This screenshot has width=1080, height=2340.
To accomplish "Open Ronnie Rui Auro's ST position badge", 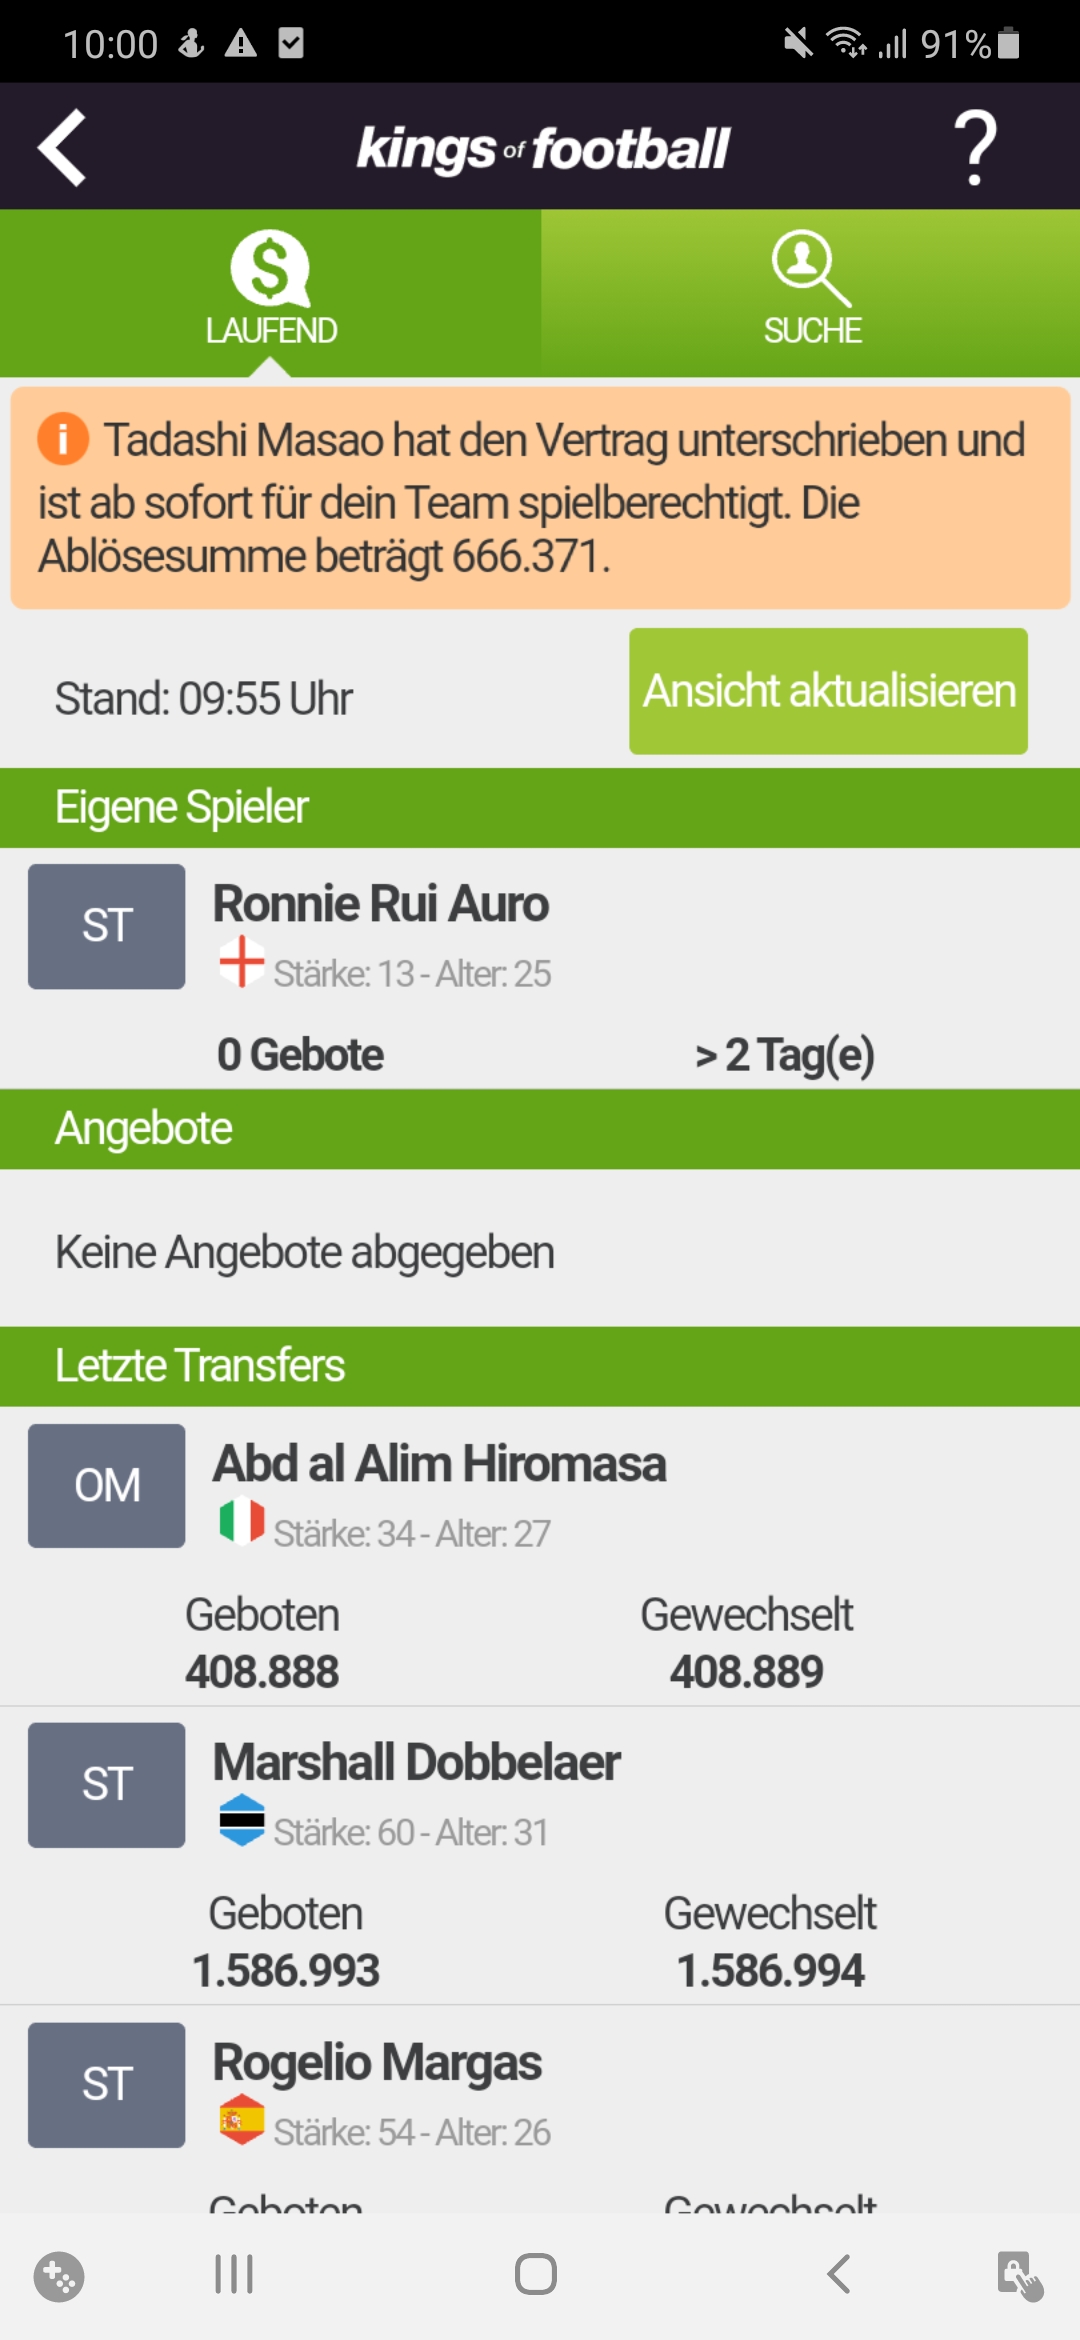I will 106,926.
